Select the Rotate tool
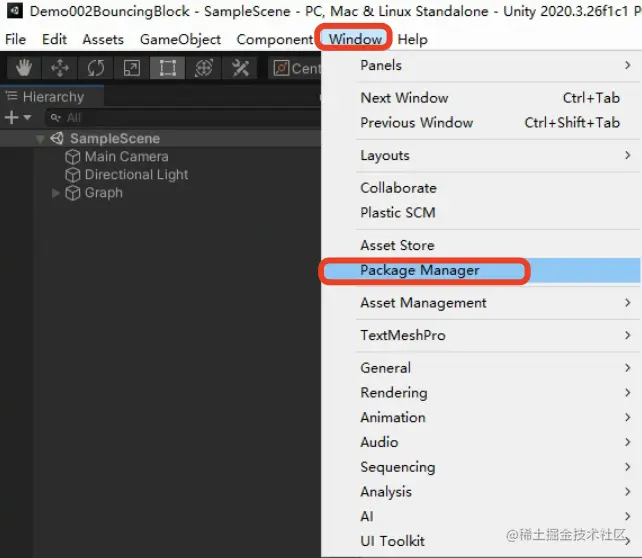642x558 pixels. (x=96, y=68)
